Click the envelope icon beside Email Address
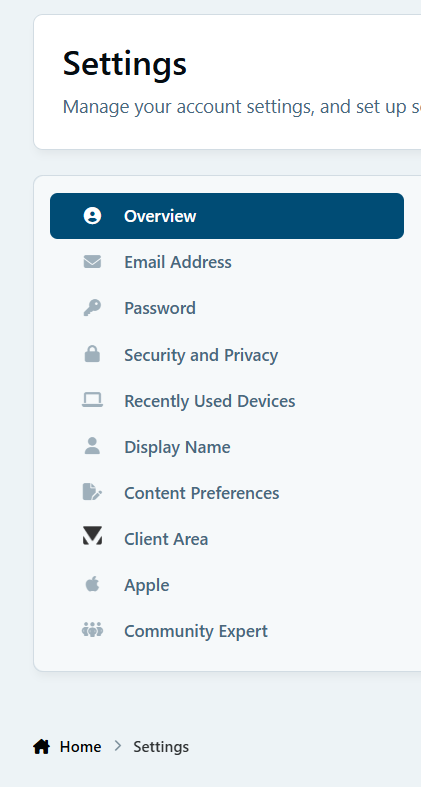The height and width of the screenshot is (789, 421). tap(92, 262)
